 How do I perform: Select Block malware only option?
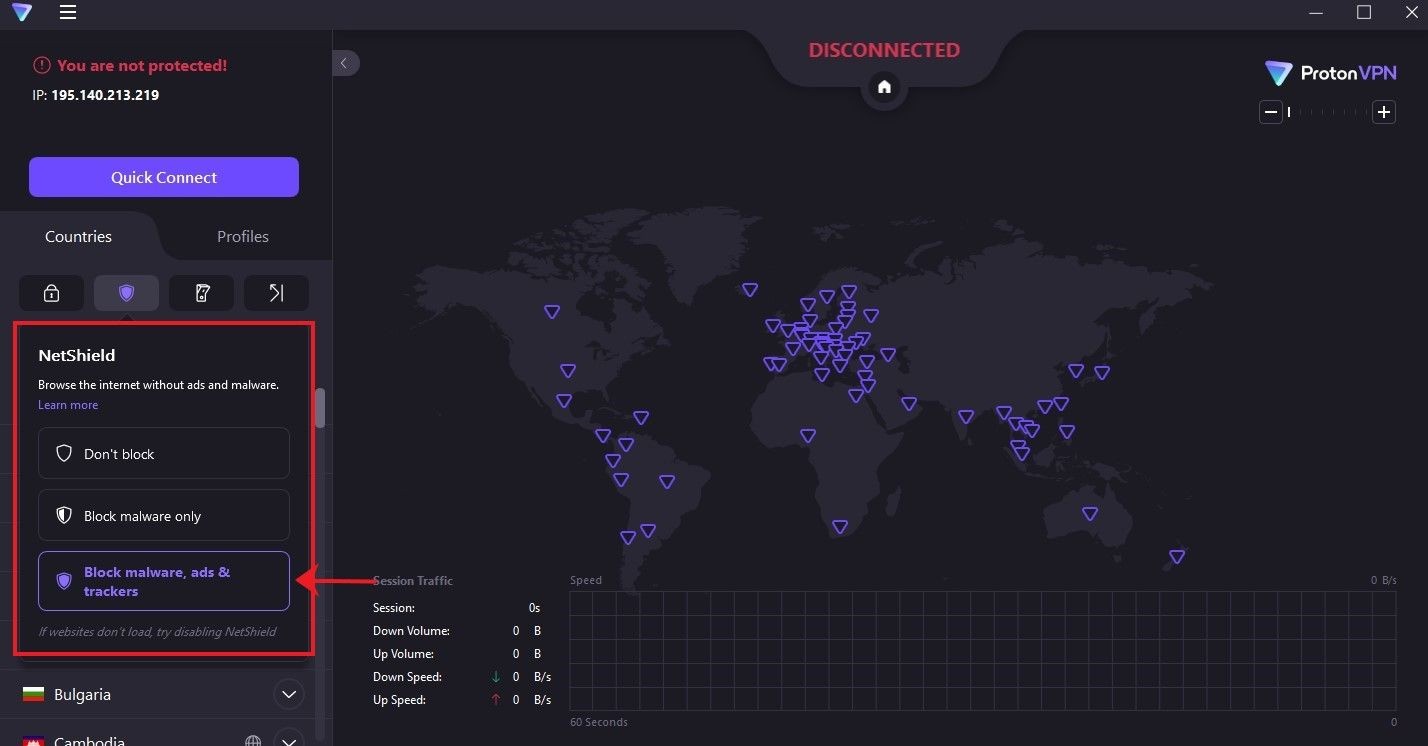[164, 515]
